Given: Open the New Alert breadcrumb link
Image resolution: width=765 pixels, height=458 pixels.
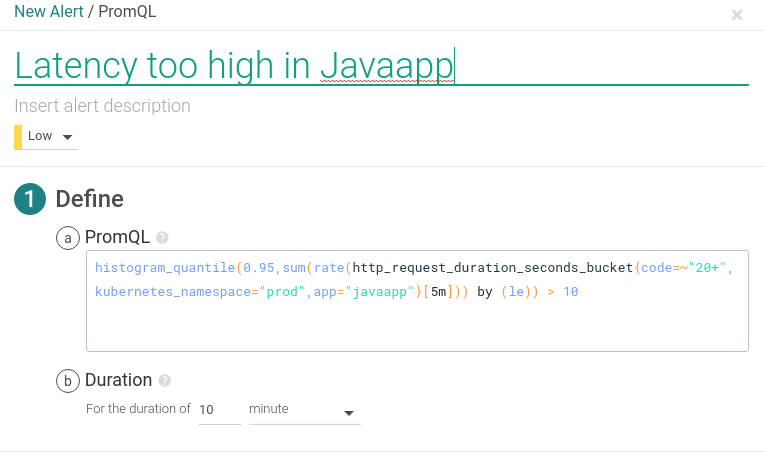Looking at the screenshot, I should point(49,11).
